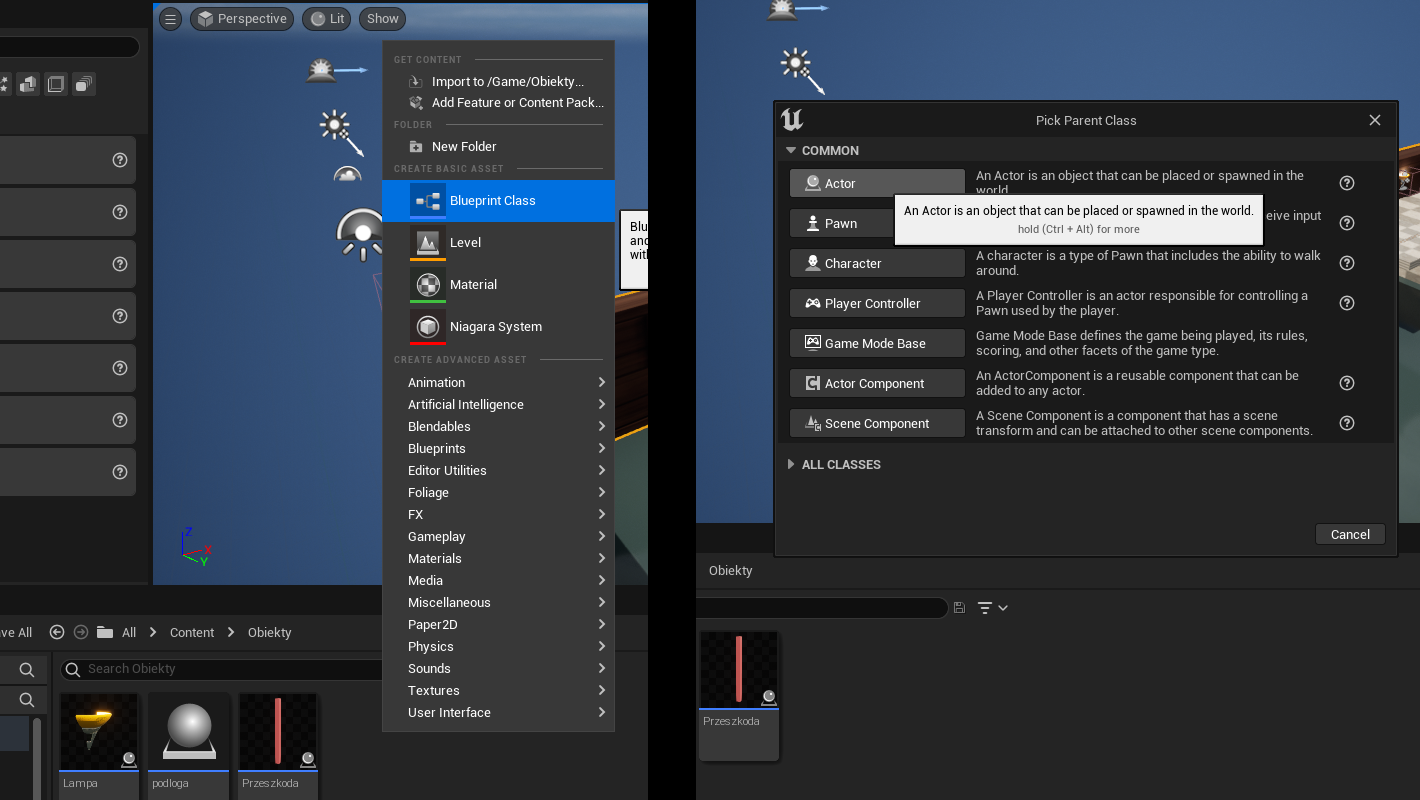Select the directional light icon in the viewport
This screenshot has width=1420, height=800.
click(x=333, y=127)
